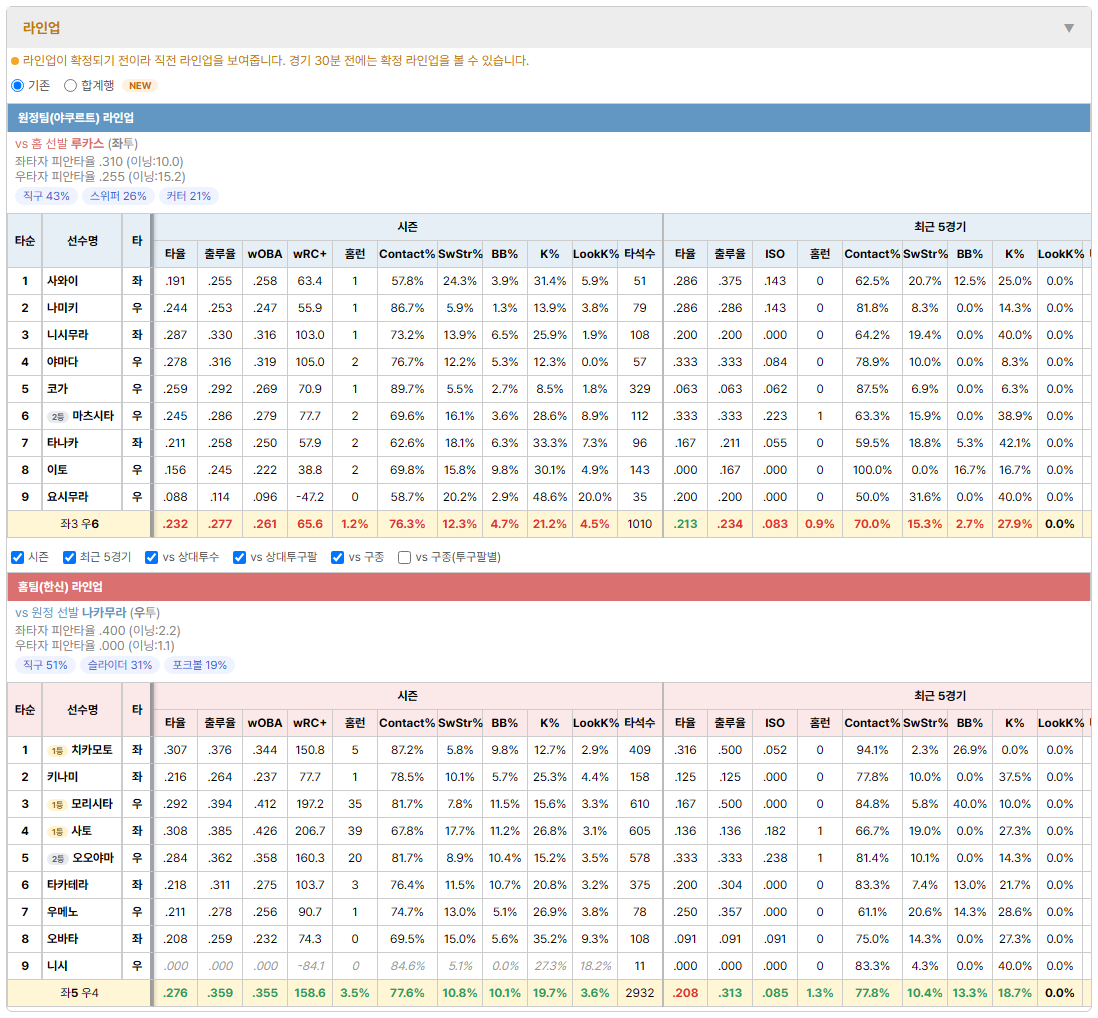Click 요시무라's season wRC+ value -47.2
This screenshot has height=1018, width=1098.
coord(310,497)
